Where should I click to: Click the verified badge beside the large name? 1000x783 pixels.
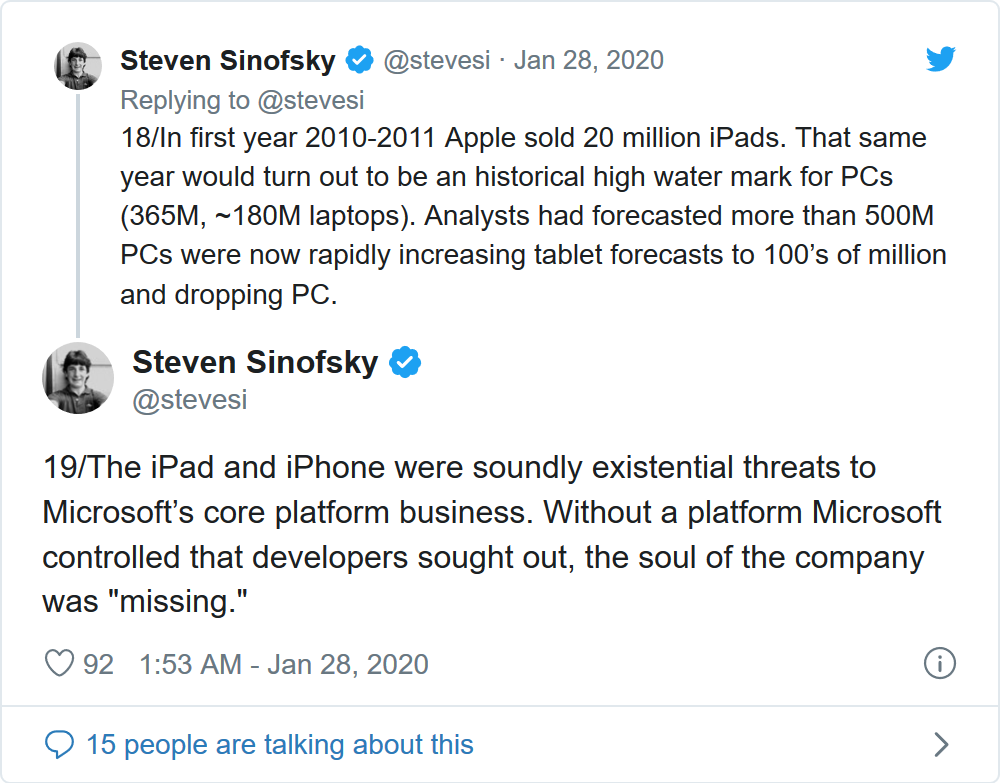(404, 362)
